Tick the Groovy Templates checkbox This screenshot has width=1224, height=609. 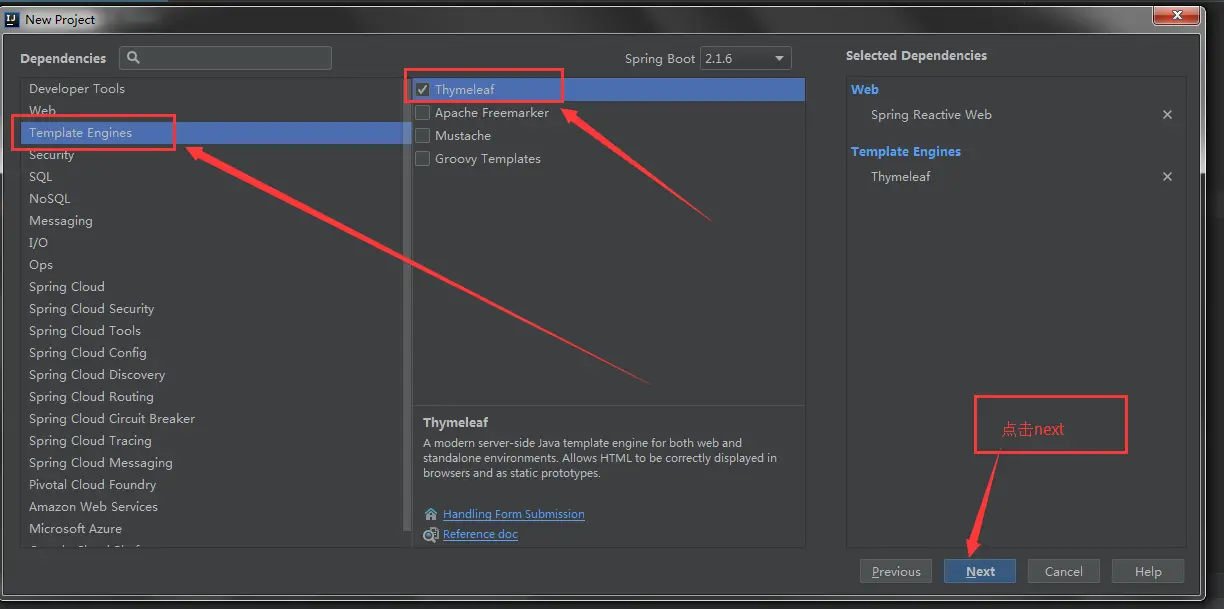coord(423,159)
